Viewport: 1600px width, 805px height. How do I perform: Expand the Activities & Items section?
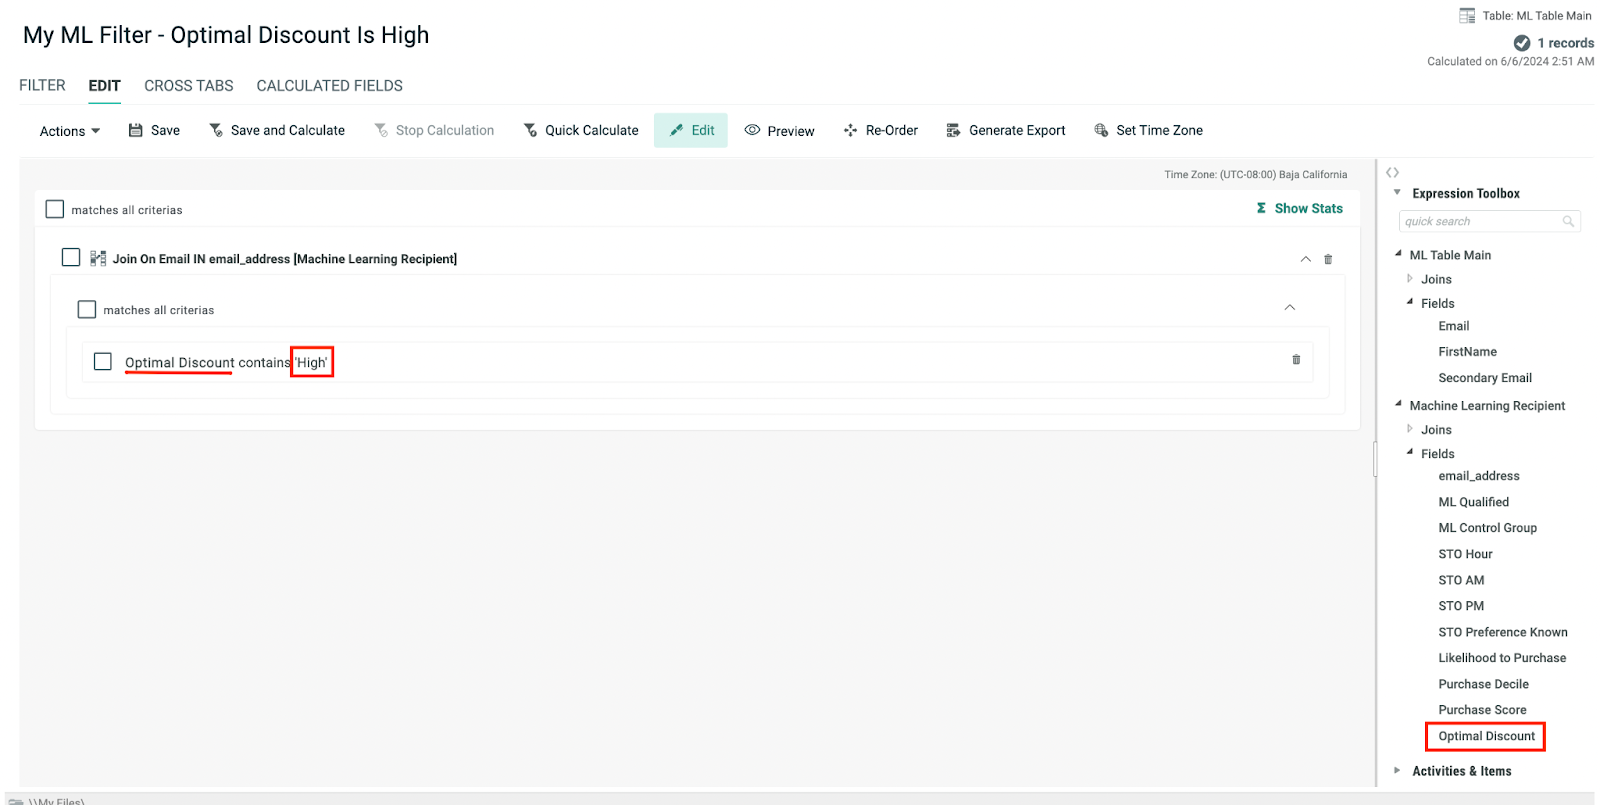[1397, 770]
